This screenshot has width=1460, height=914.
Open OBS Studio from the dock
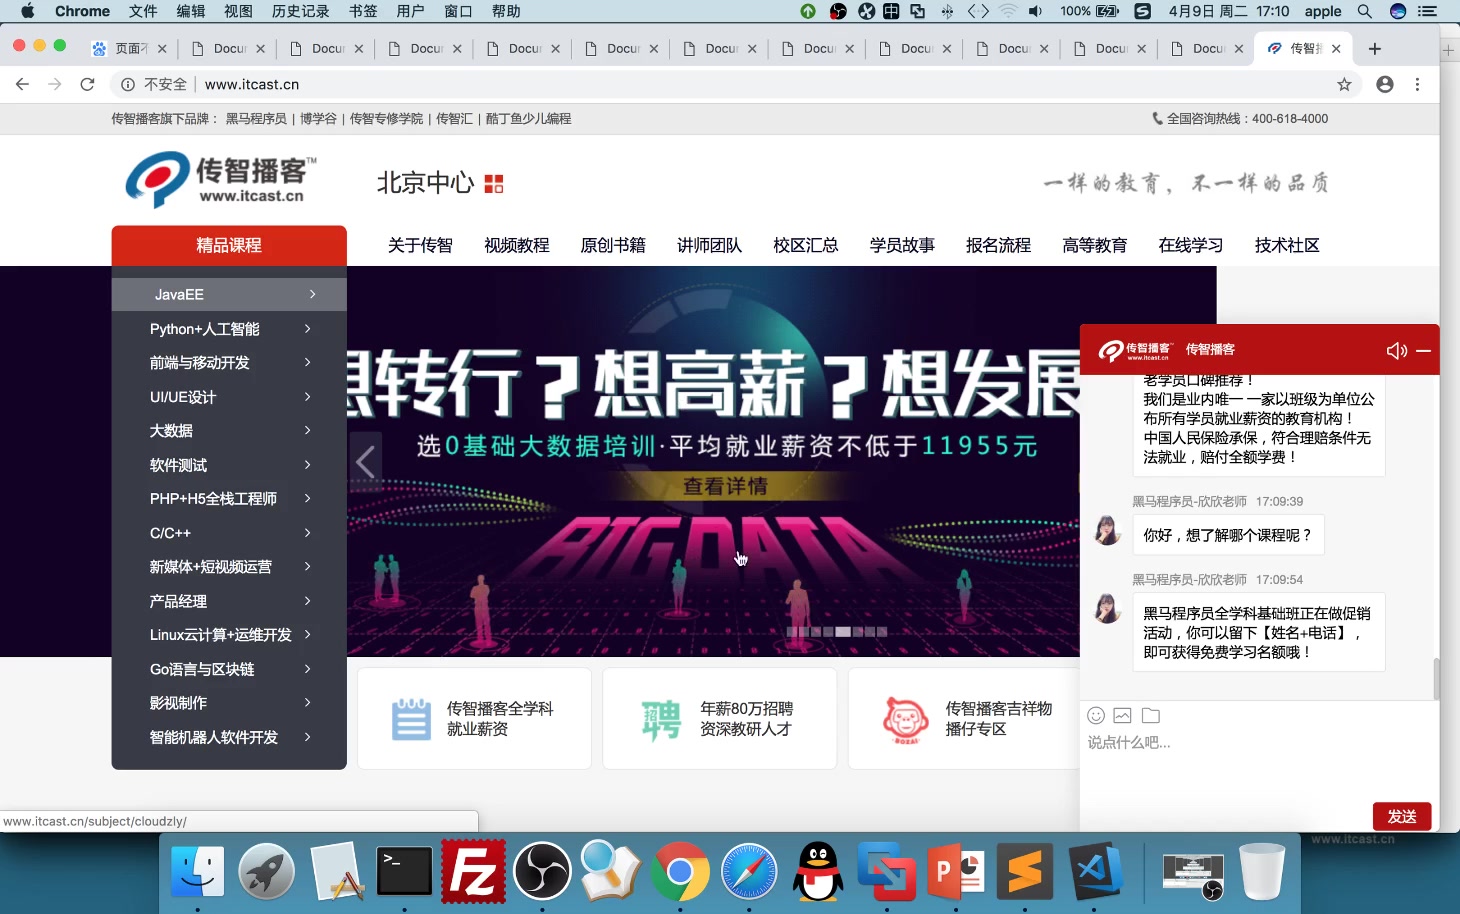[542, 871]
